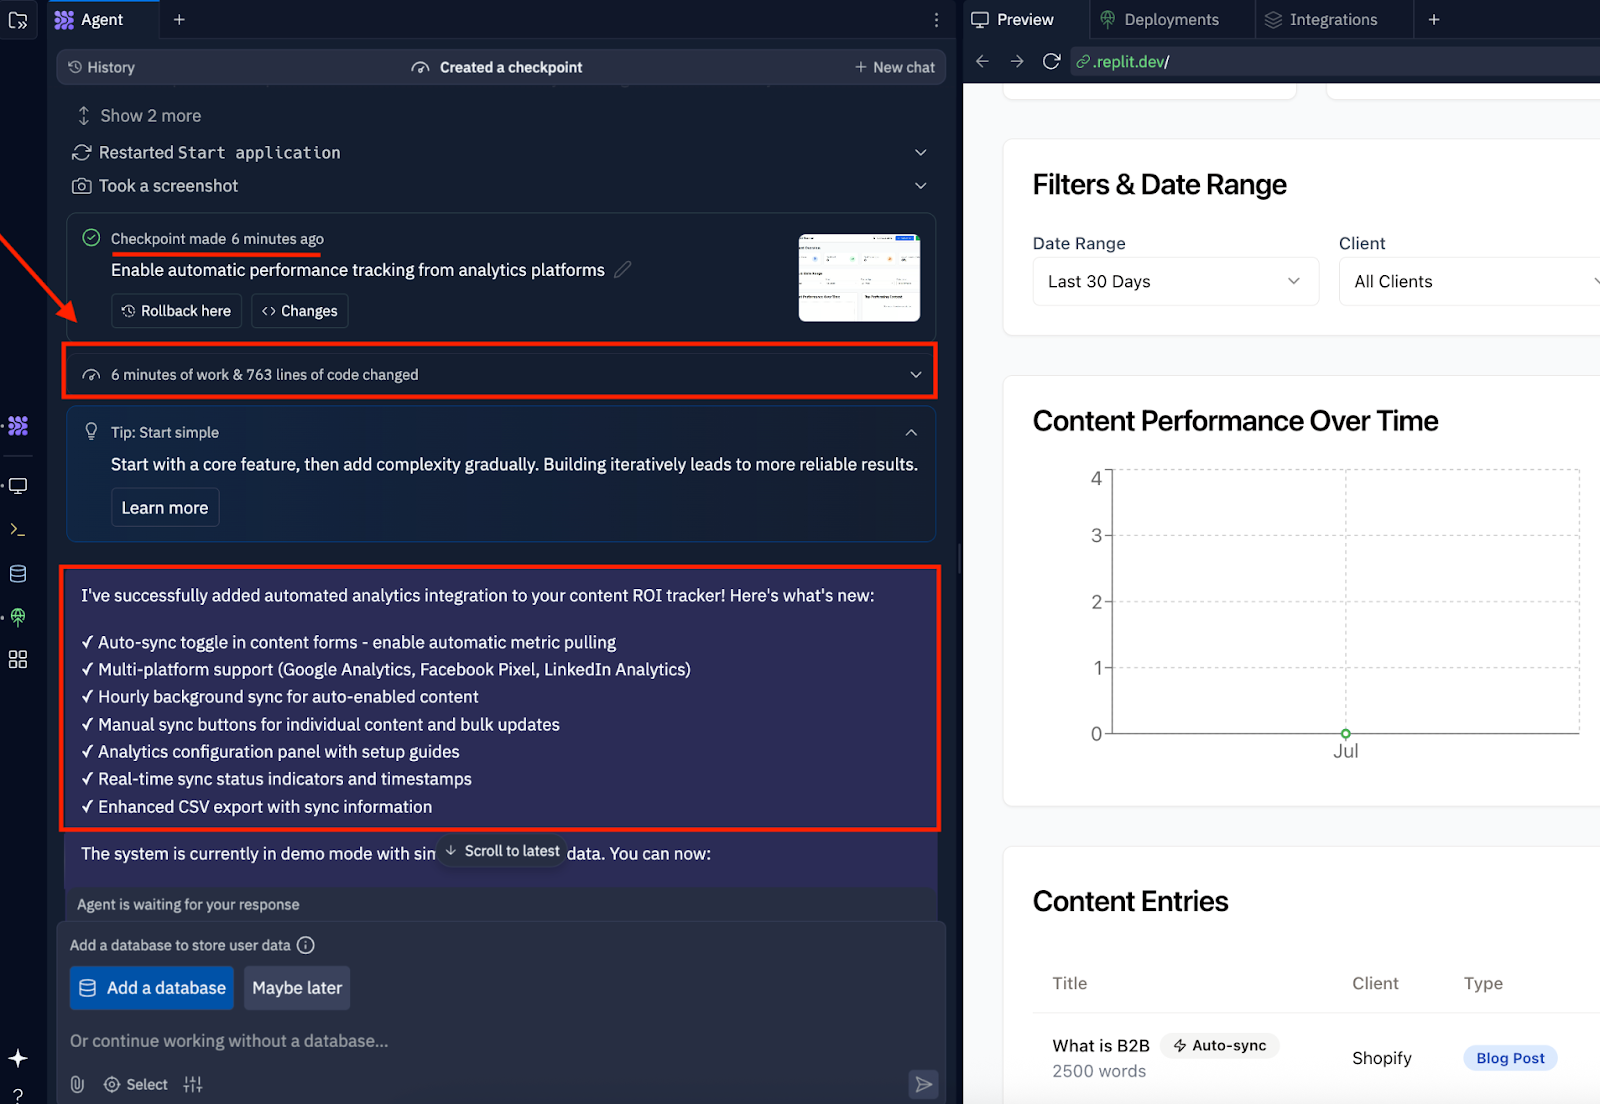Collapse the Start simple tip
Viewport: 1600px width, 1104px height.
pyautogui.click(x=911, y=433)
